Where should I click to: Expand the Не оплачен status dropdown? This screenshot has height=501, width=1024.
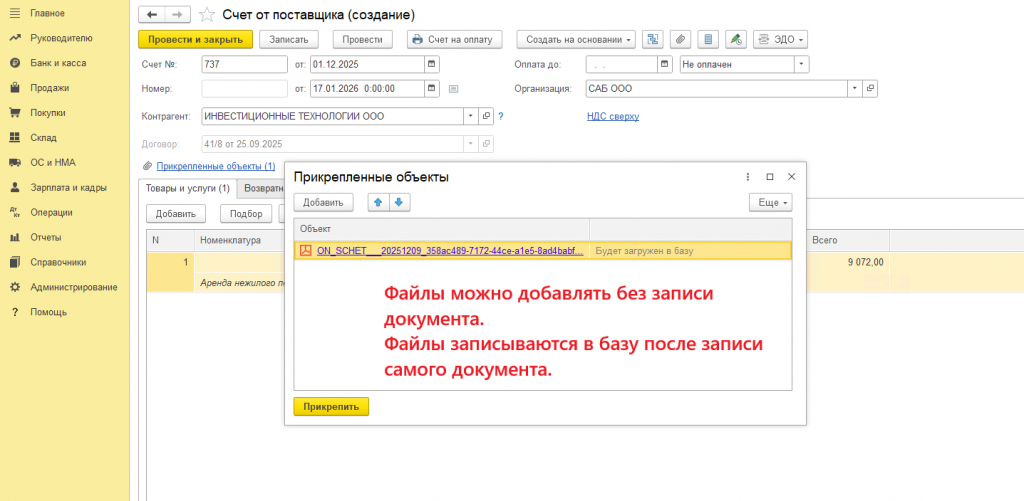(x=801, y=64)
